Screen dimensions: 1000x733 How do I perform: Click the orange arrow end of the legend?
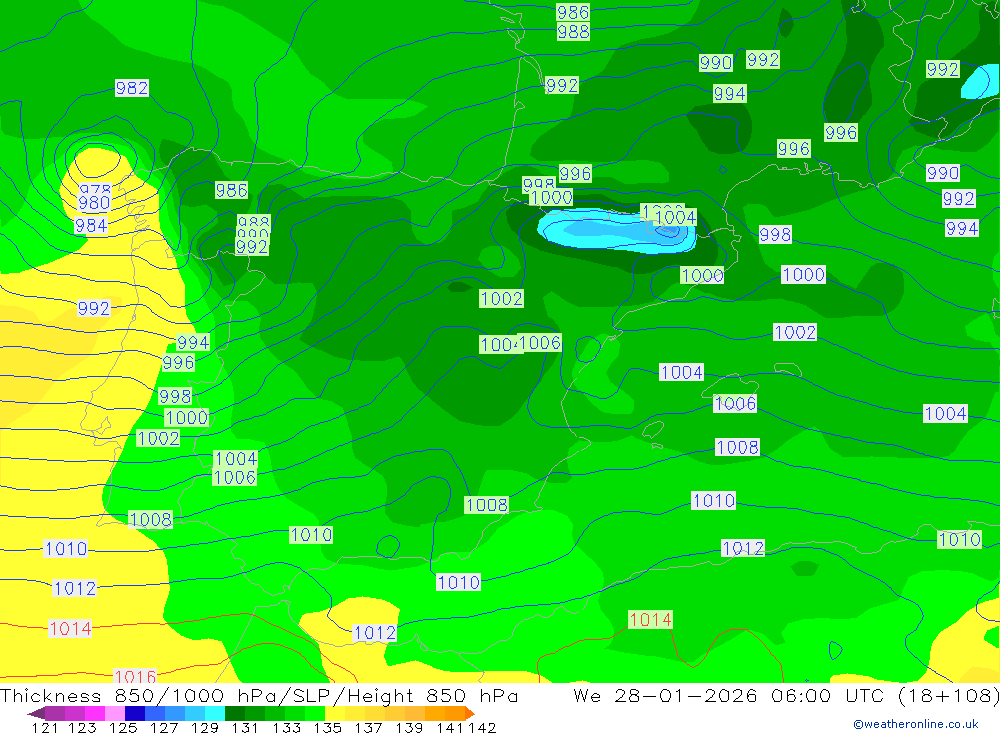point(469,713)
